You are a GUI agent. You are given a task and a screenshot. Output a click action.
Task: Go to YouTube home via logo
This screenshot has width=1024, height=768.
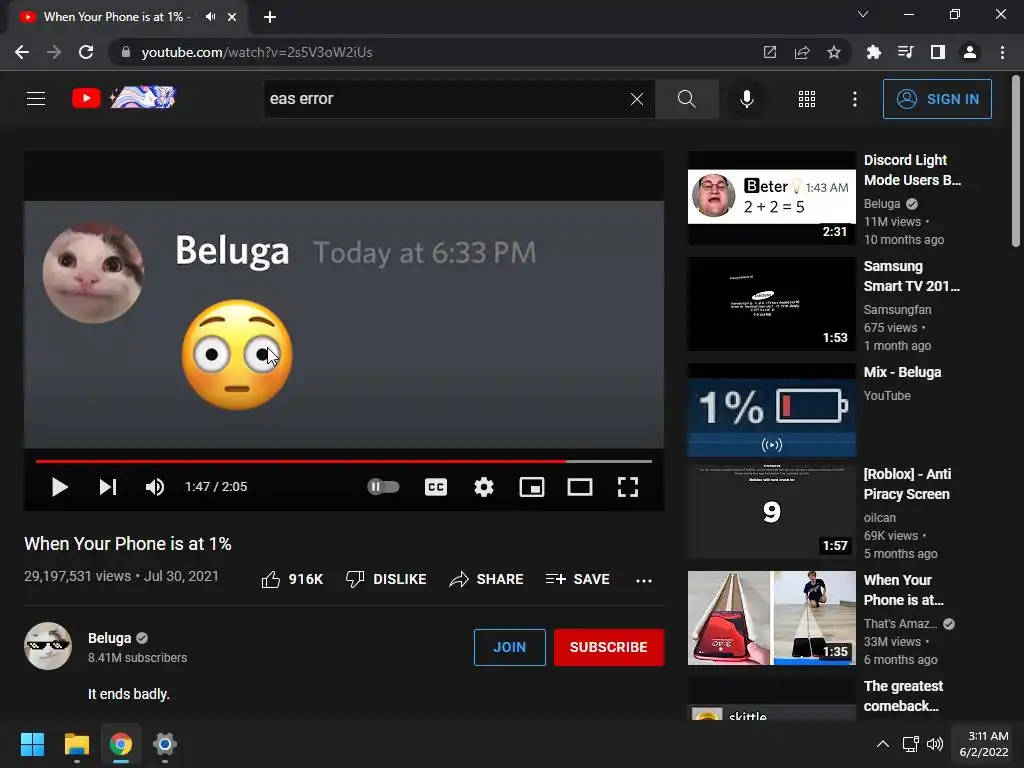pos(124,98)
